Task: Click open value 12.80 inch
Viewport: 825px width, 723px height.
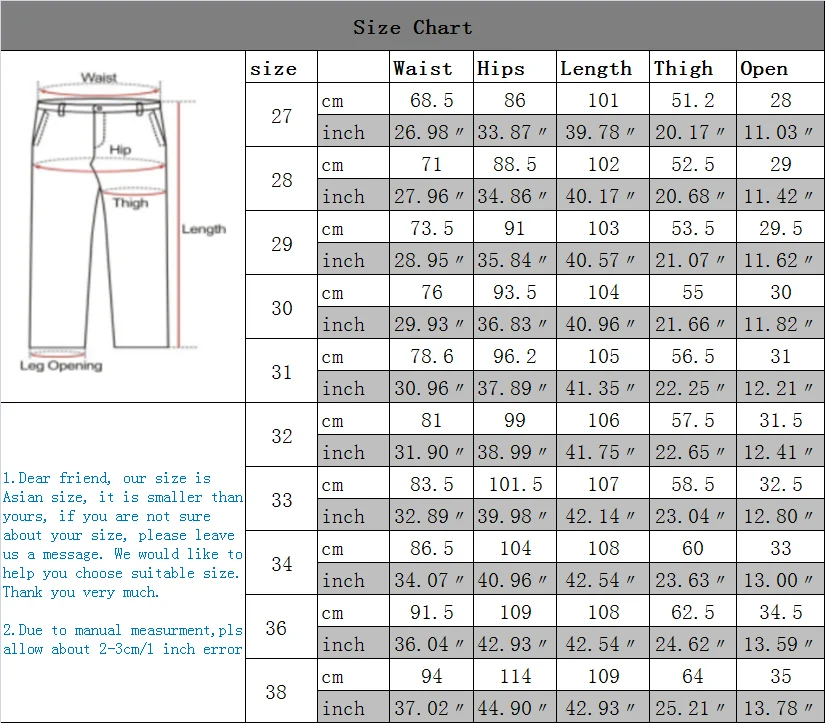Action: pyautogui.click(x=778, y=516)
